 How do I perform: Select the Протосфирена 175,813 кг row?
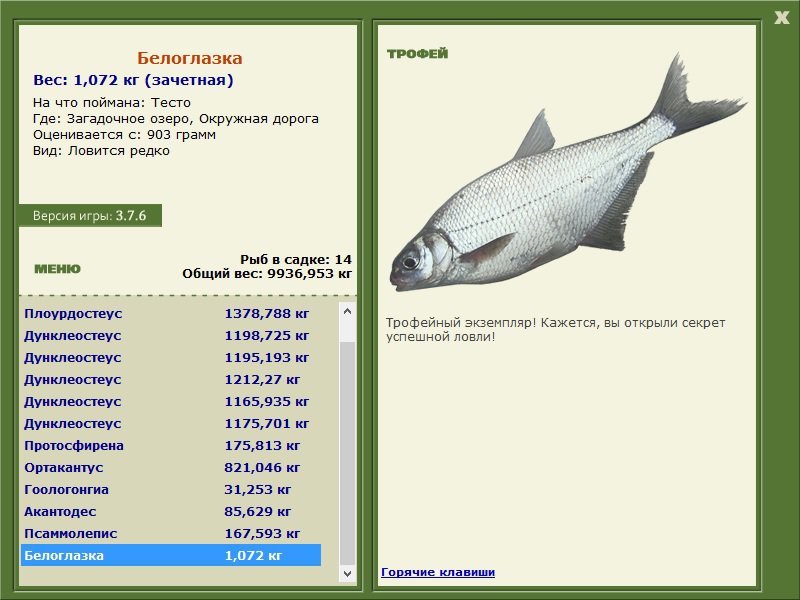click(x=171, y=445)
